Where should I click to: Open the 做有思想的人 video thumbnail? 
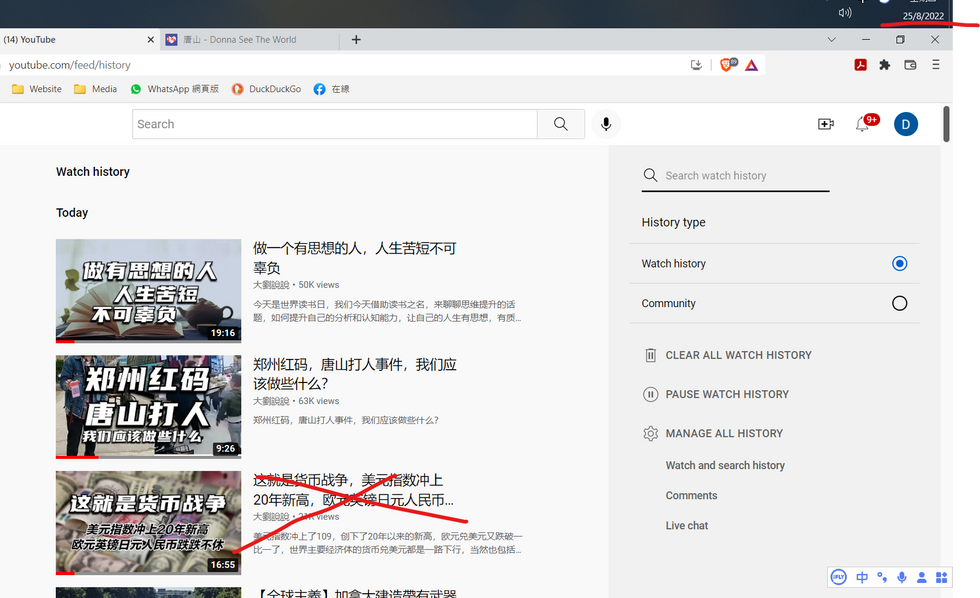pyautogui.click(x=148, y=291)
